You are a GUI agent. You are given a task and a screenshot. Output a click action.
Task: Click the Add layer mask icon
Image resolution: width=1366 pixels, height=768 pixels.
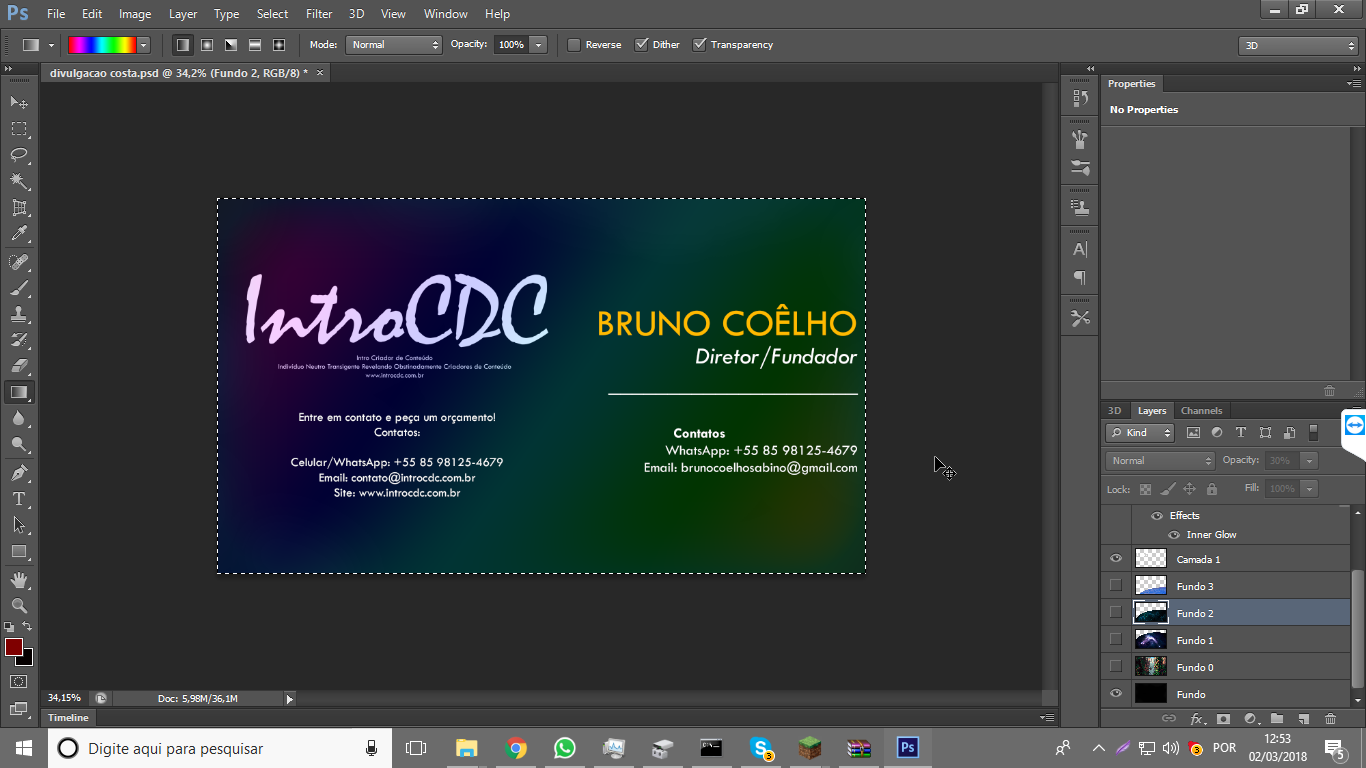pyautogui.click(x=1223, y=718)
